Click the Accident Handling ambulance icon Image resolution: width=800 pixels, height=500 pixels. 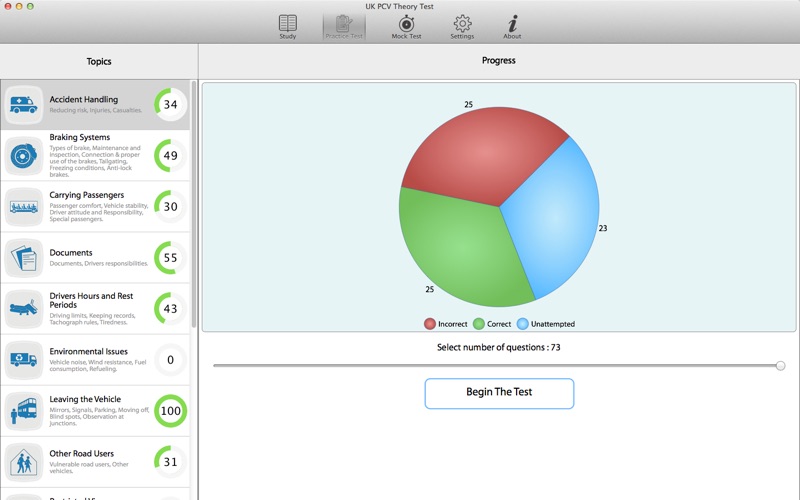(x=23, y=105)
